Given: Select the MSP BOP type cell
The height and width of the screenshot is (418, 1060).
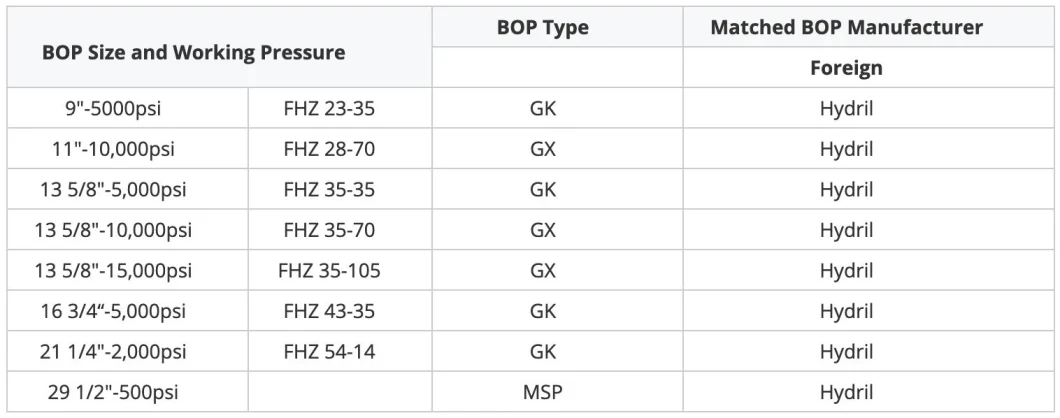Looking at the screenshot, I should 542,392.
